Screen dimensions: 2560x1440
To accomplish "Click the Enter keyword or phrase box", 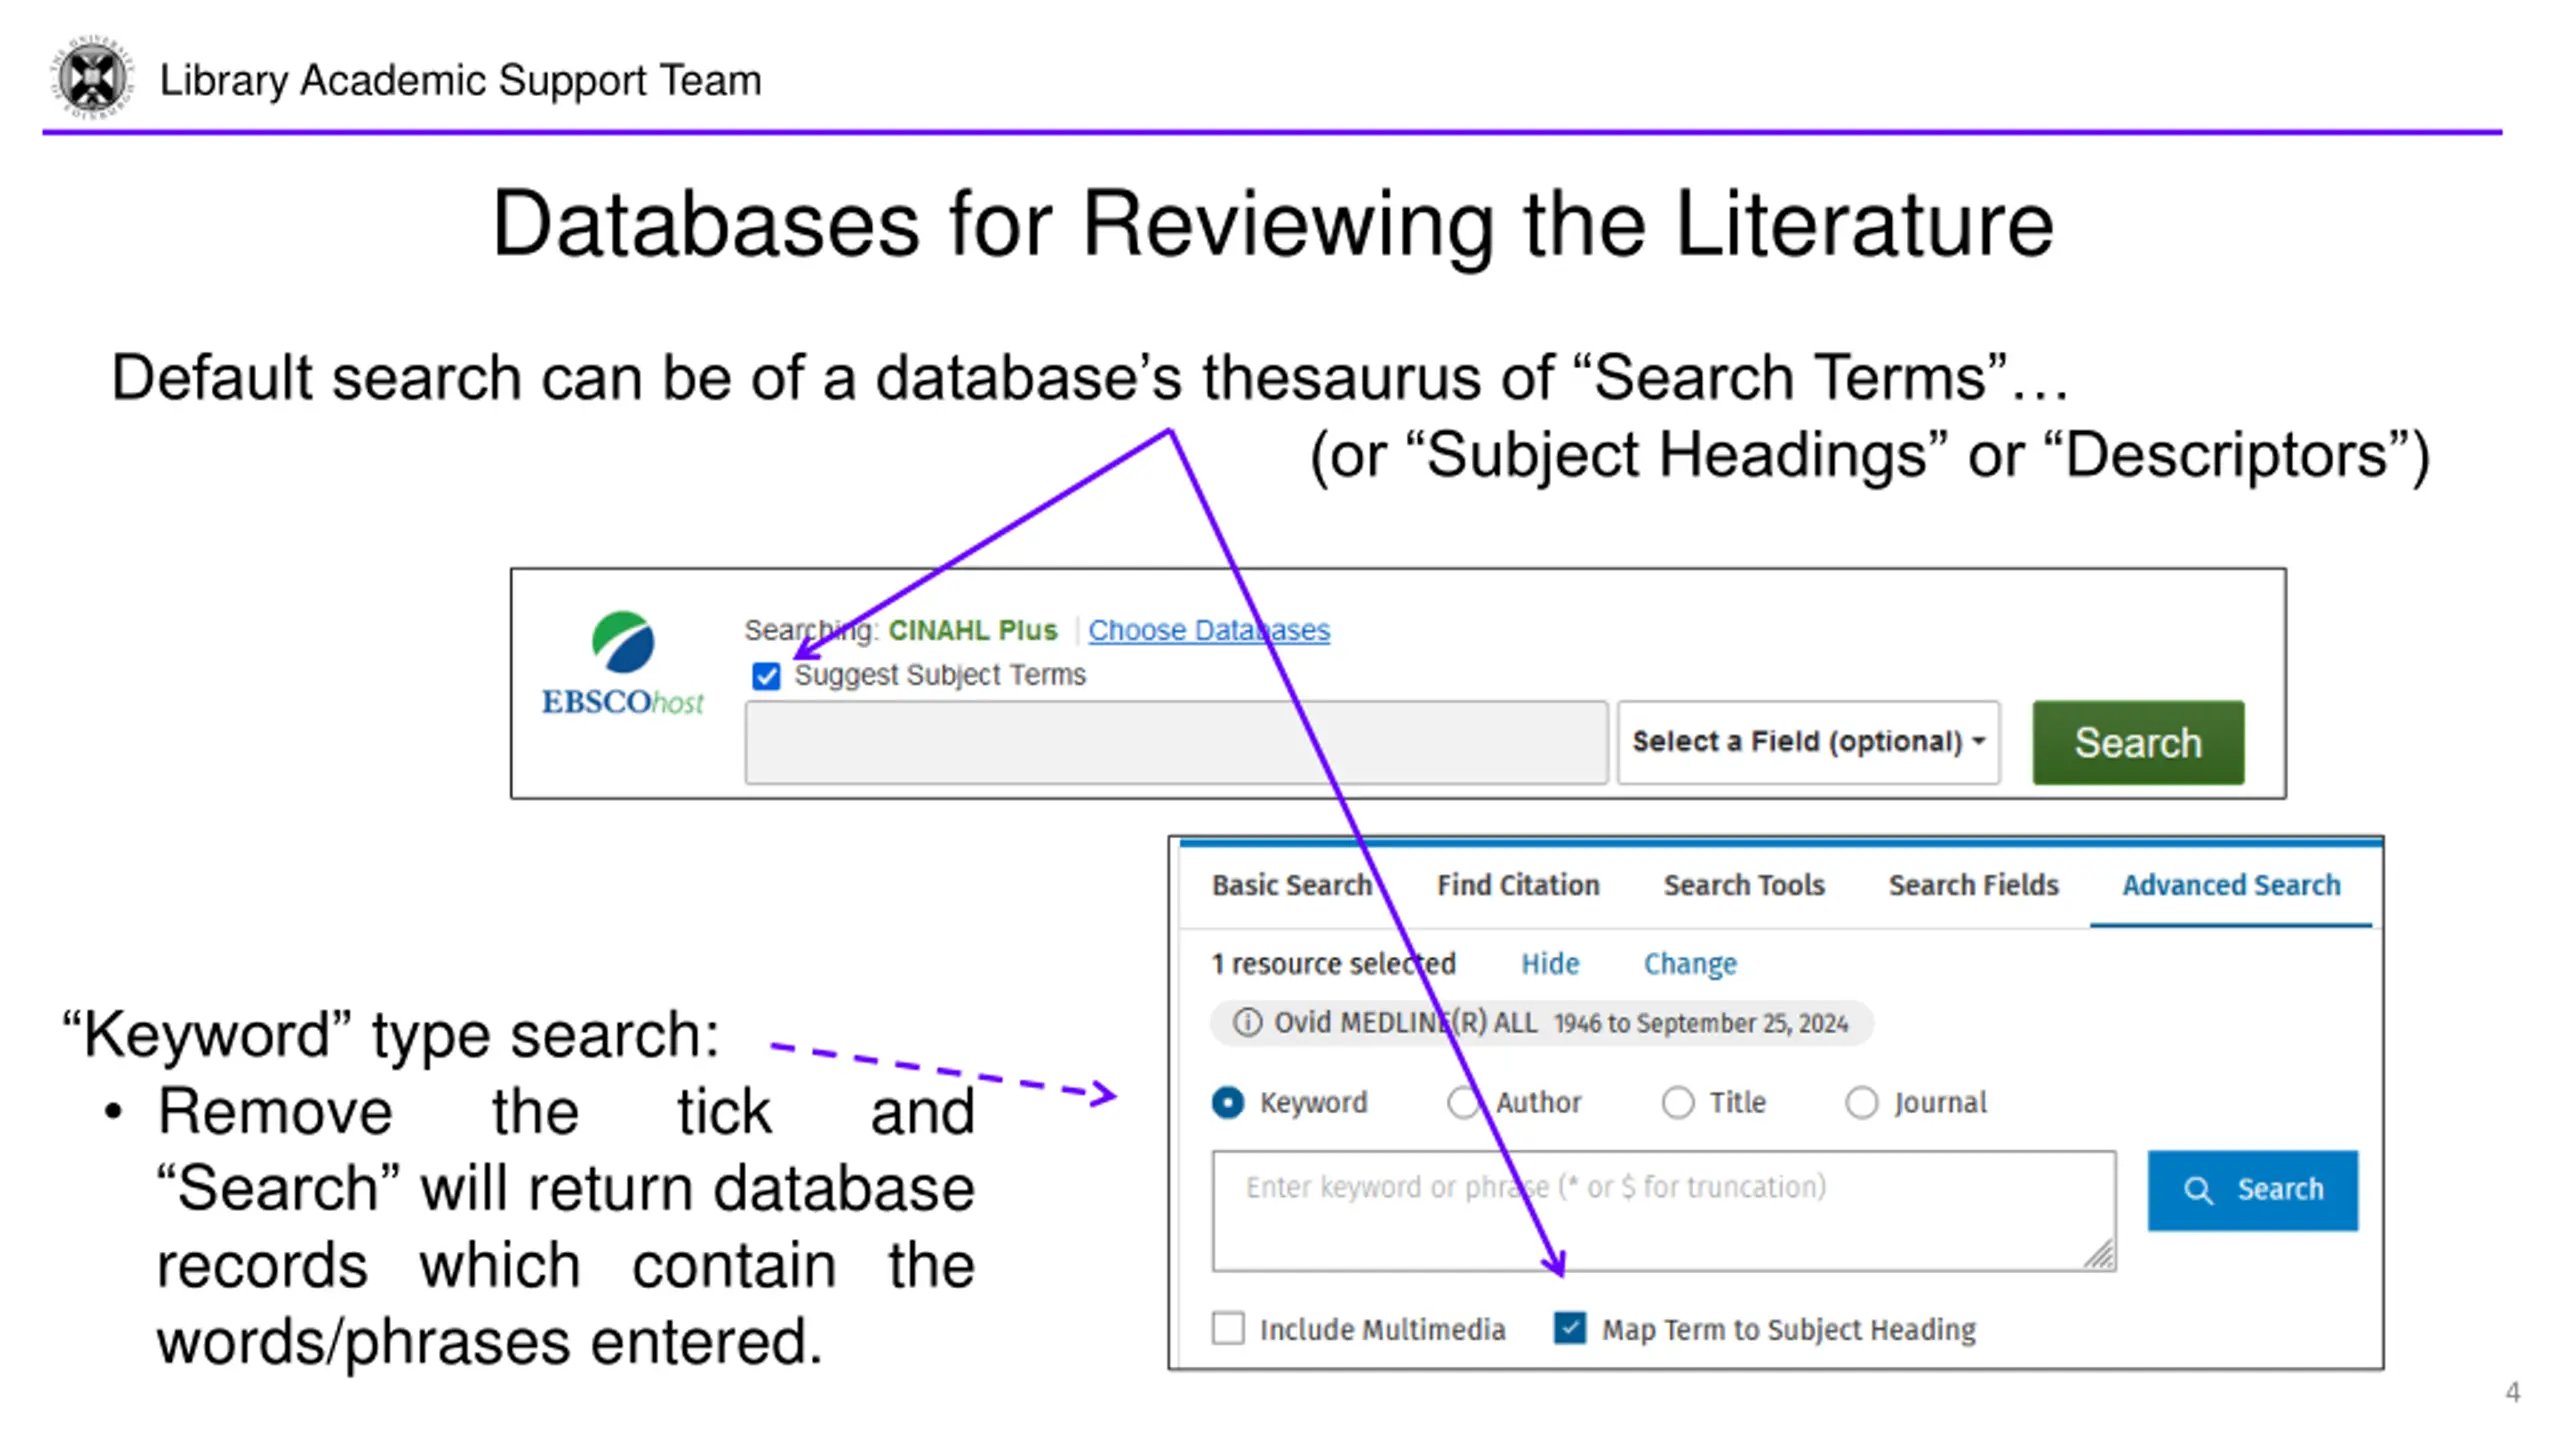I will tap(1664, 1211).
